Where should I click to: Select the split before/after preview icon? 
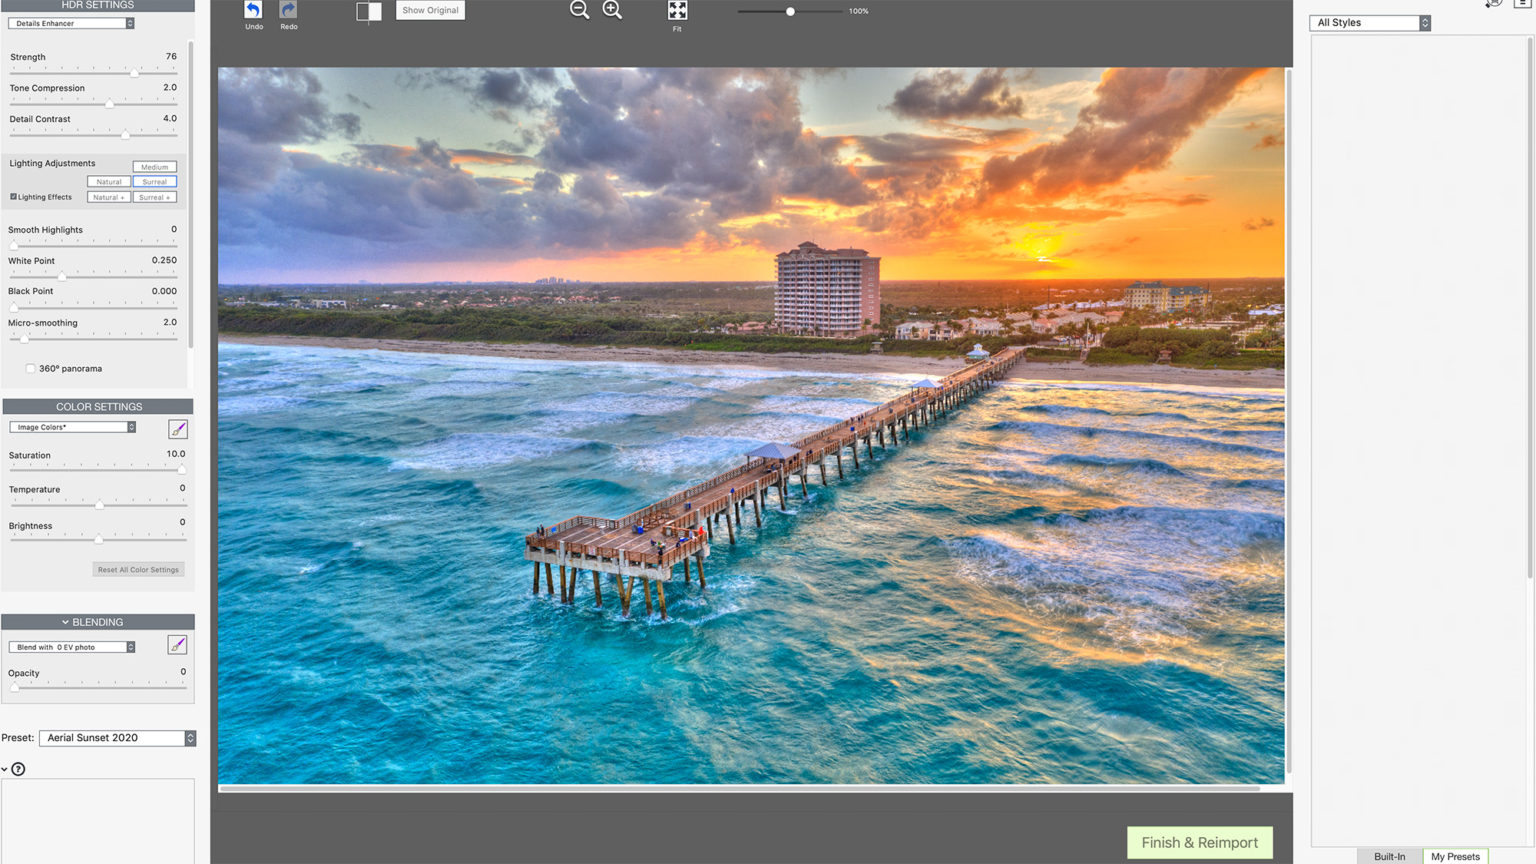click(368, 11)
